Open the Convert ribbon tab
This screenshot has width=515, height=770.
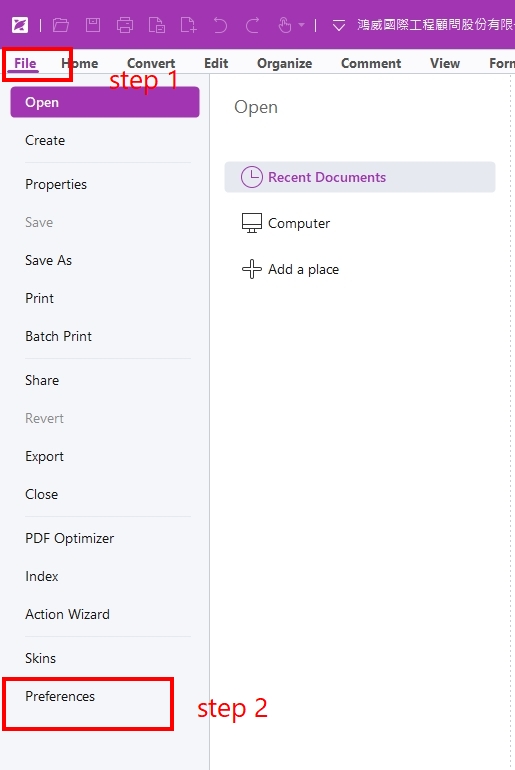click(x=151, y=63)
